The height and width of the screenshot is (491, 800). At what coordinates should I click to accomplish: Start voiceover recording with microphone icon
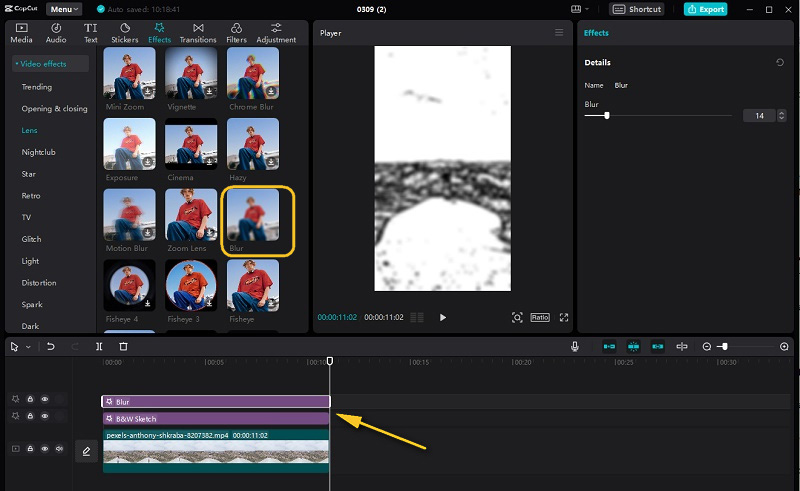[x=575, y=347]
